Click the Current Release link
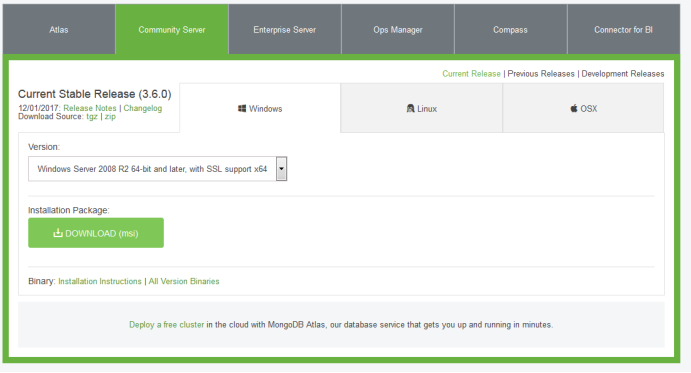Image resolution: width=691 pixels, height=373 pixels. (x=471, y=74)
